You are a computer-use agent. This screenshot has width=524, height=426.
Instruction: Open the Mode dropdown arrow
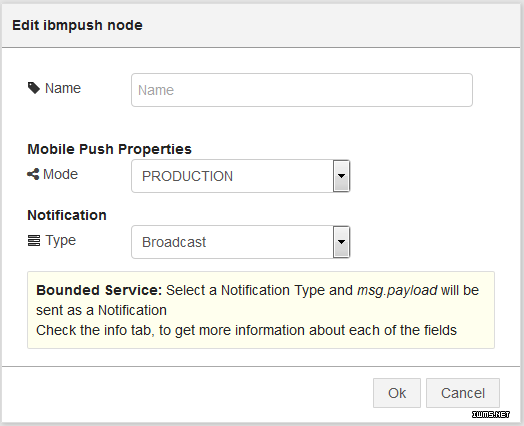tap(341, 176)
